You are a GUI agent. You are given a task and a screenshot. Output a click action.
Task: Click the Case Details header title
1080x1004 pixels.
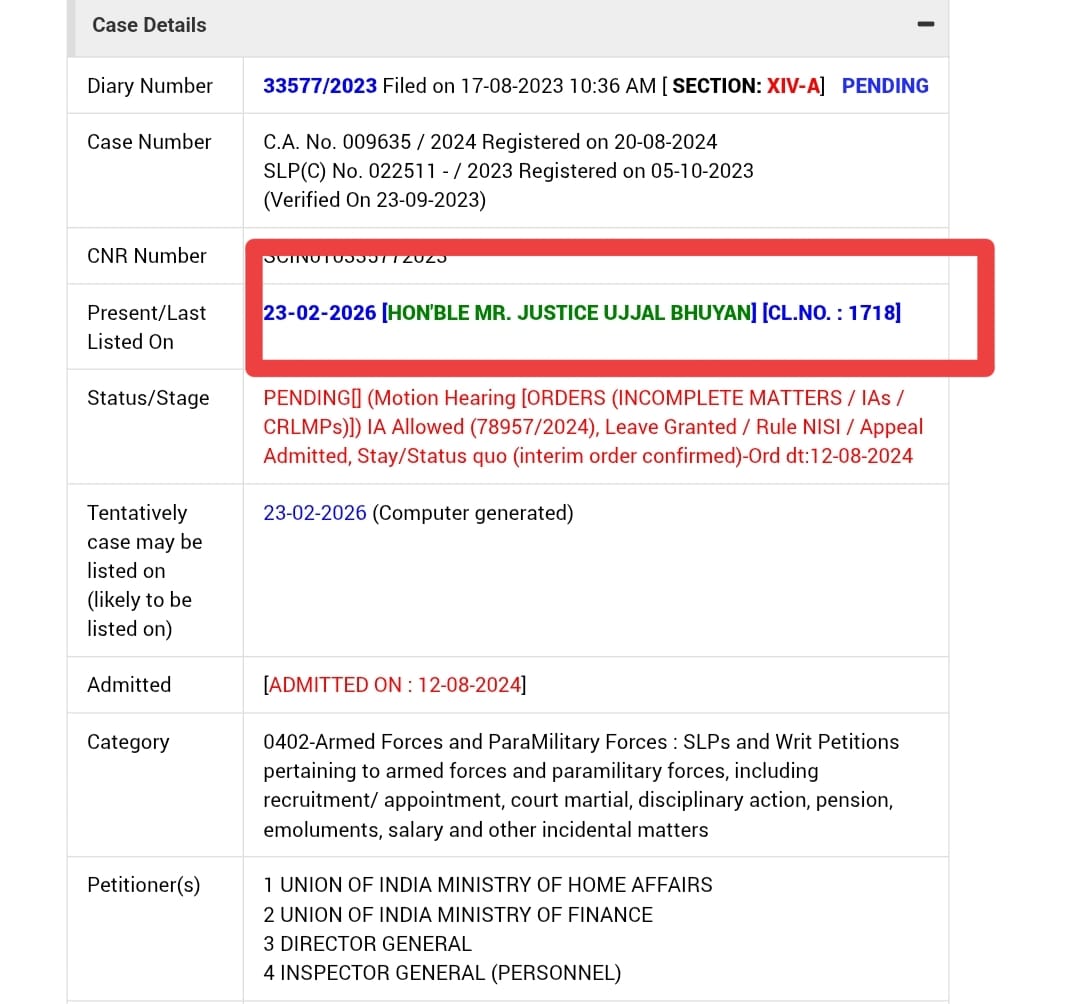coord(149,25)
